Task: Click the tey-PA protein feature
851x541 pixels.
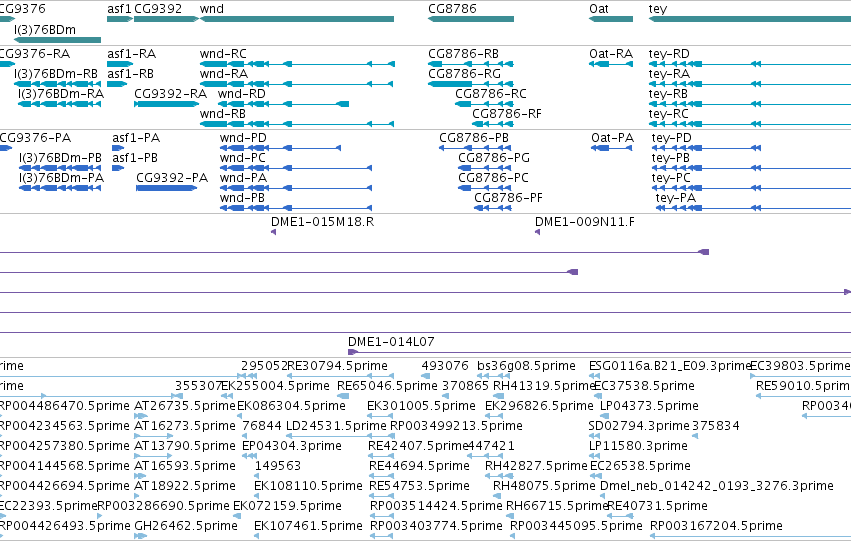Action: point(753,208)
